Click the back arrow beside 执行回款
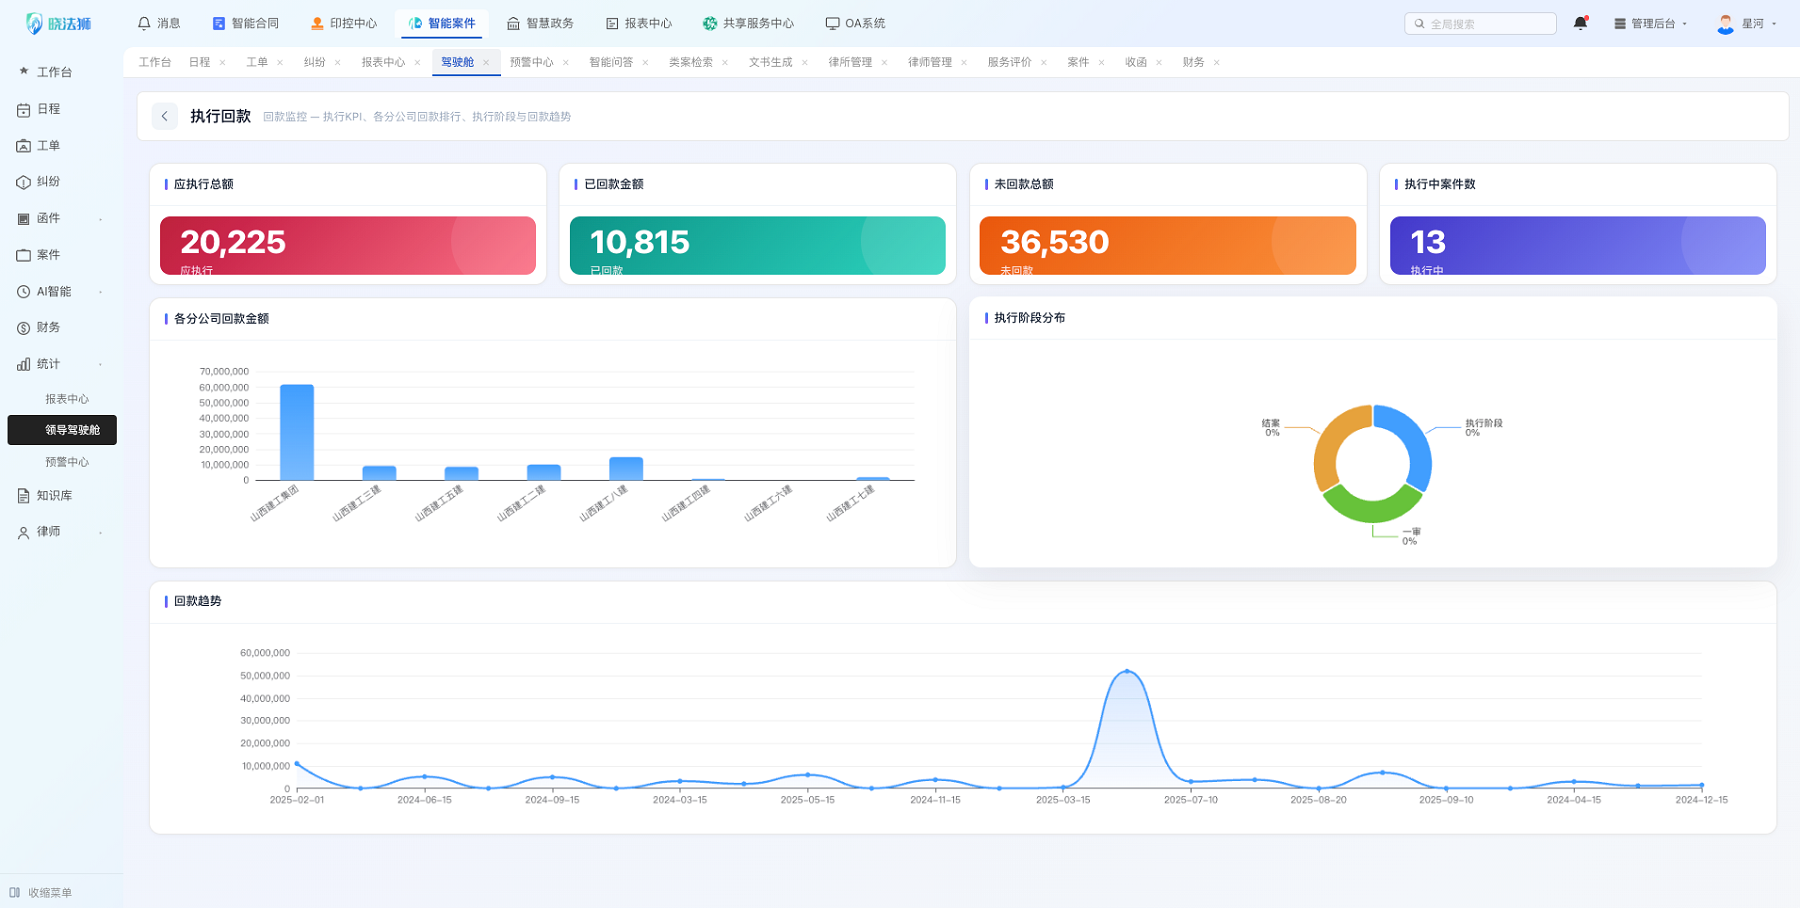Image resolution: width=1800 pixels, height=908 pixels. pos(165,116)
